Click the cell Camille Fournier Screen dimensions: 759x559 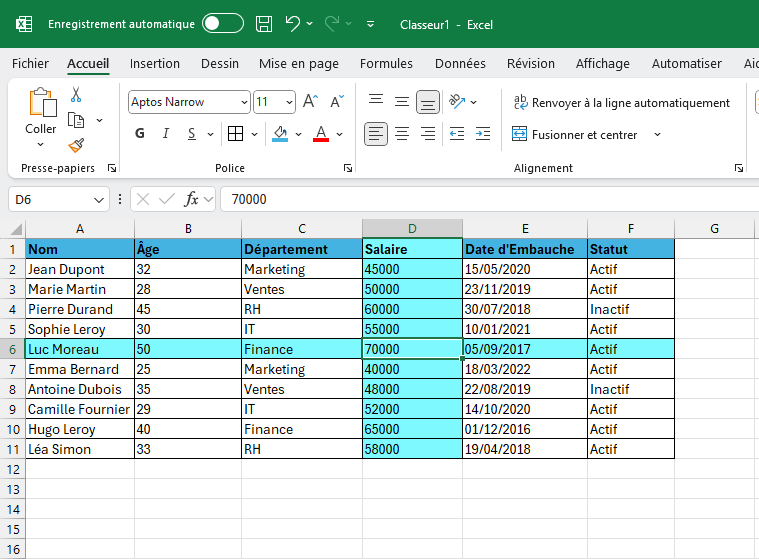coord(80,409)
